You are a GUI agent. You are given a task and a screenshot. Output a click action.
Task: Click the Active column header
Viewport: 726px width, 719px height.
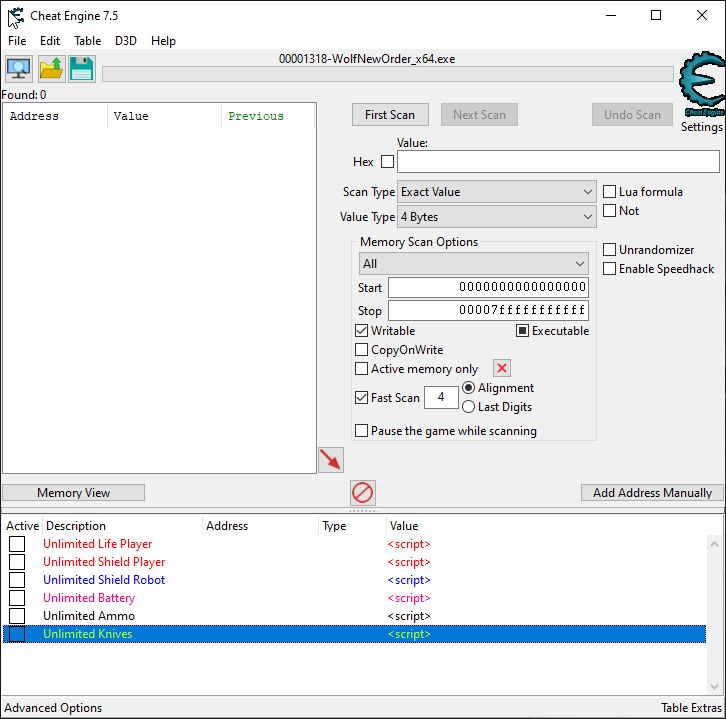pyautogui.click(x=22, y=526)
